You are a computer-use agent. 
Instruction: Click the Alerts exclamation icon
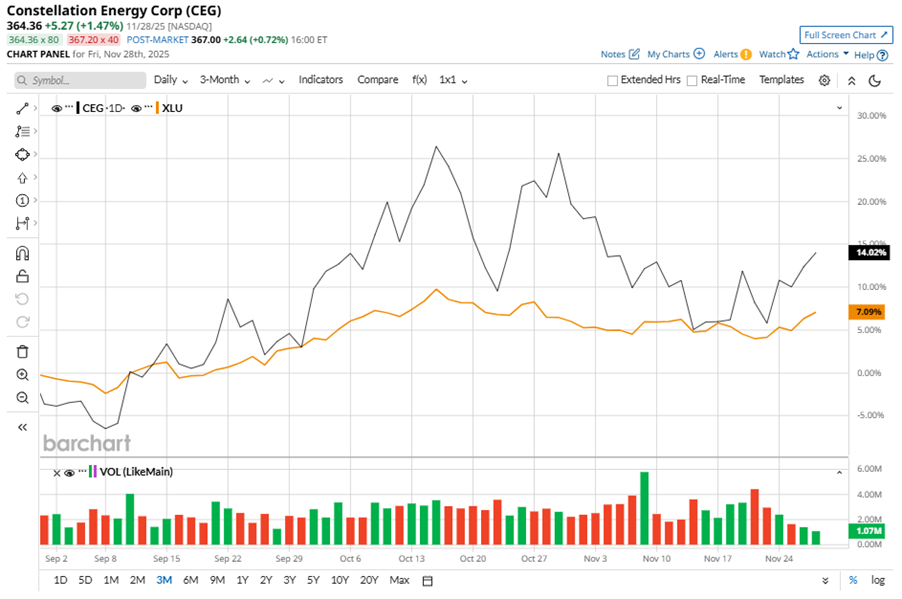(x=746, y=55)
